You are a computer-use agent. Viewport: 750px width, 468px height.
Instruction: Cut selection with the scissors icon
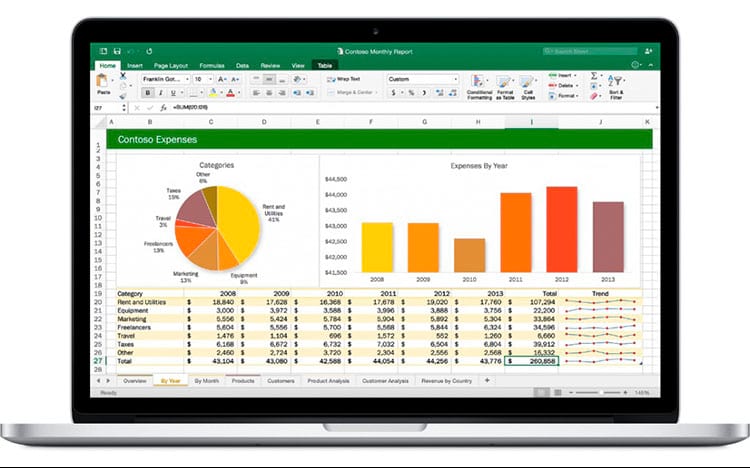(x=123, y=76)
